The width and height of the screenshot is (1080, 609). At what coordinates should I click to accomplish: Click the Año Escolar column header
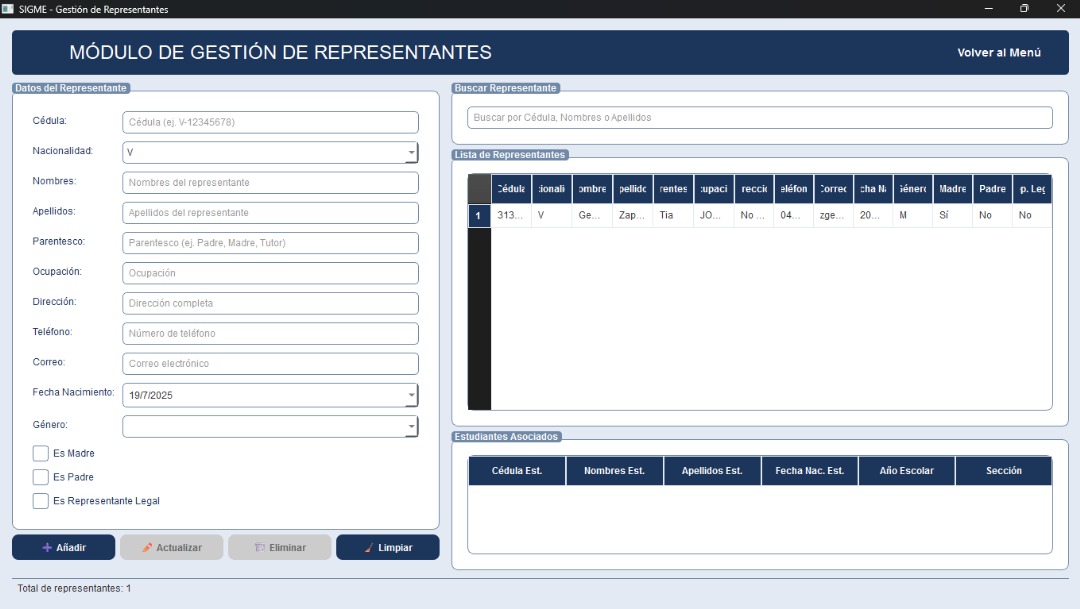tap(906, 471)
